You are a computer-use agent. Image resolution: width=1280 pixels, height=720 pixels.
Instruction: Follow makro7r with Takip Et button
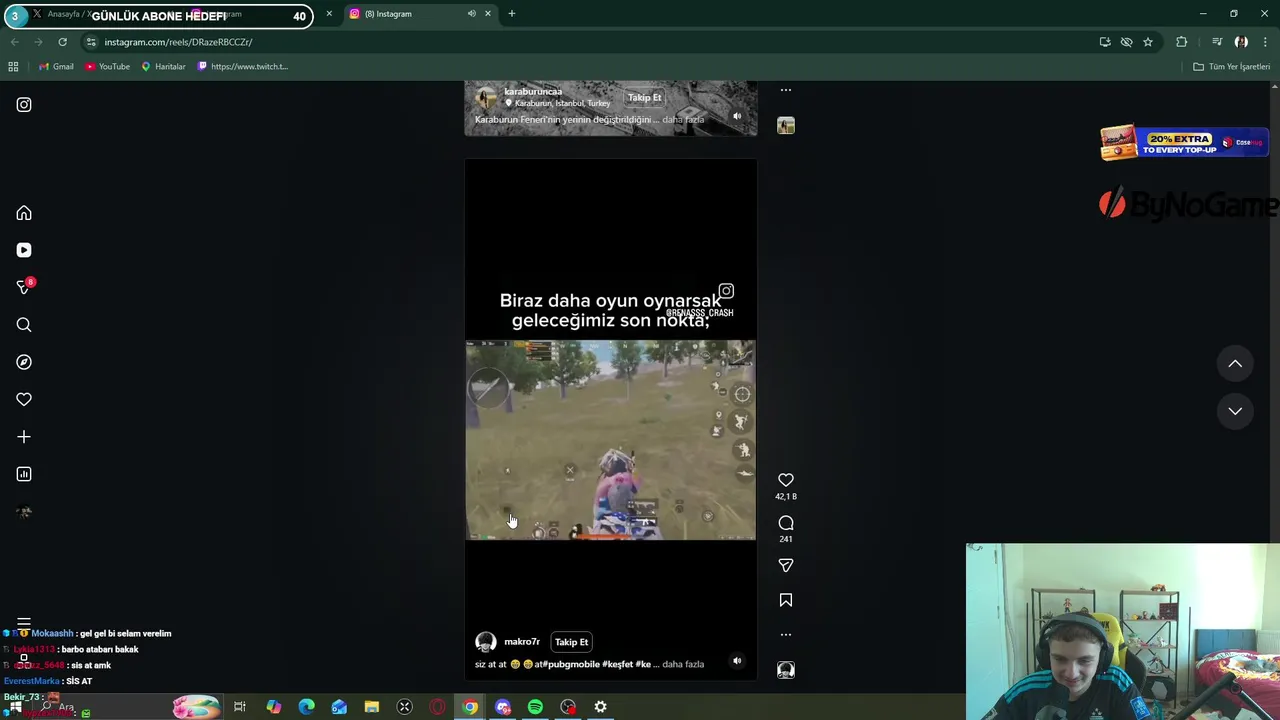[572, 642]
